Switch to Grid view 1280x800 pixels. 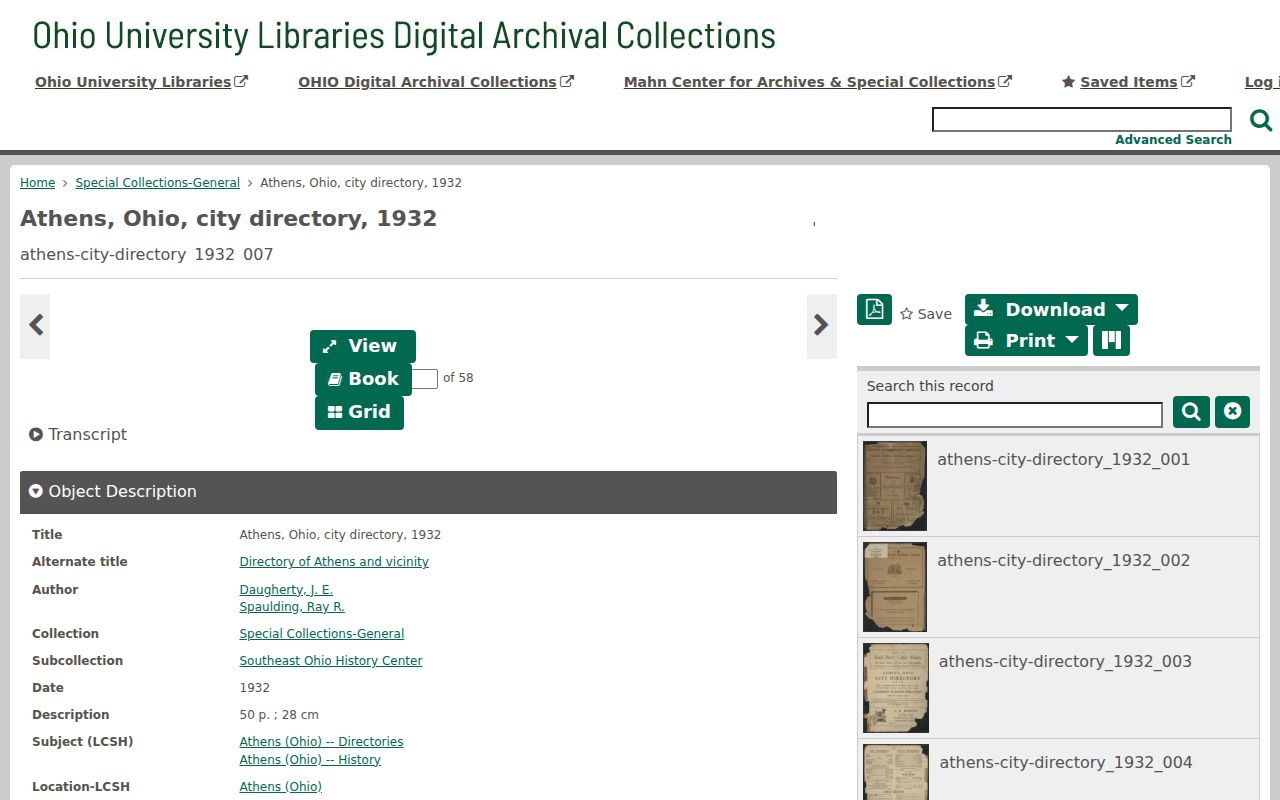(x=359, y=412)
